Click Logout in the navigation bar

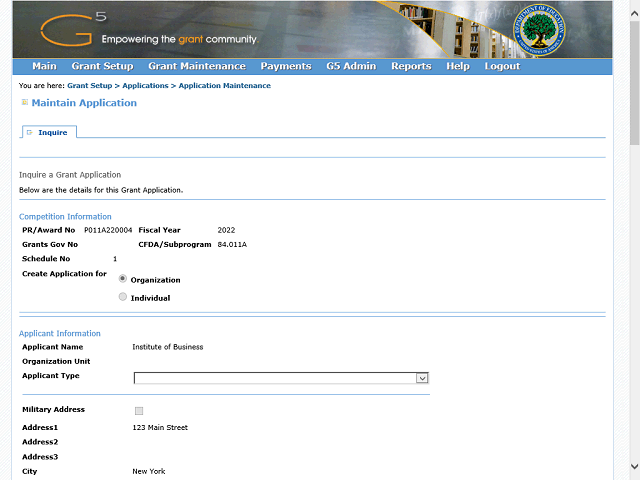pyautogui.click(x=502, y=67)
